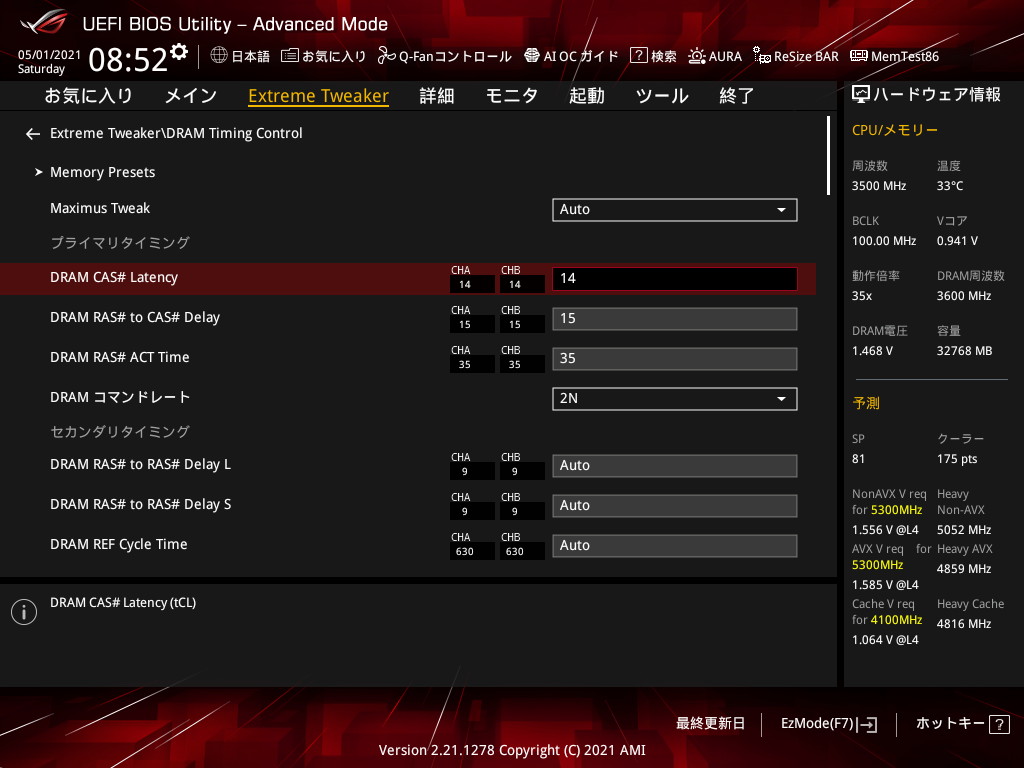The height and width of the screenshot is (768, 1024).
Task: Select Extreme Tweaker tab
Action: coord(319,96)
